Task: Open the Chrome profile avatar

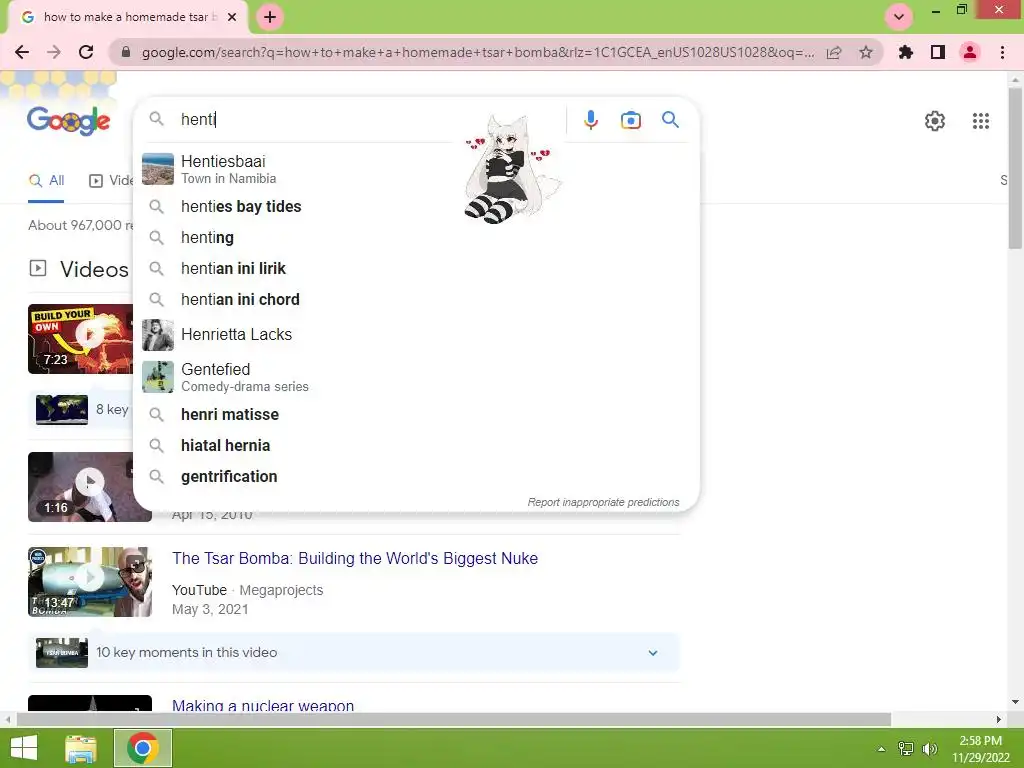Action: pos(970,52)
